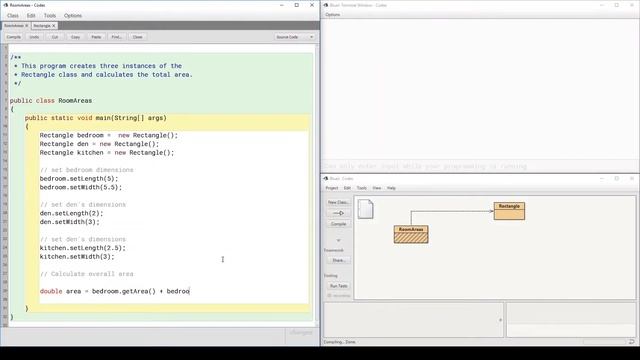This screenshot has width=640, height=360.
Task: Open the Edit menu in BlueJ main window
Action: coord(347,188)
